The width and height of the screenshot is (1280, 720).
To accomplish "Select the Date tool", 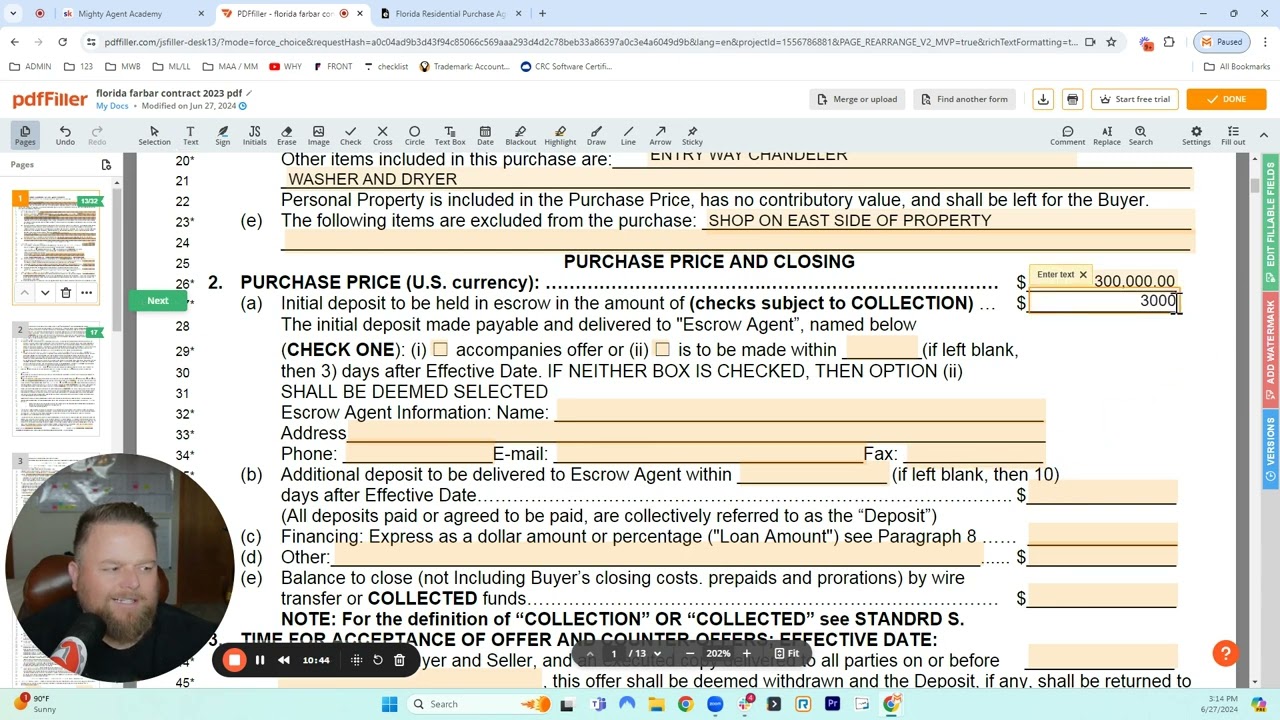I will pyautogui.click(x=485, y=135).
